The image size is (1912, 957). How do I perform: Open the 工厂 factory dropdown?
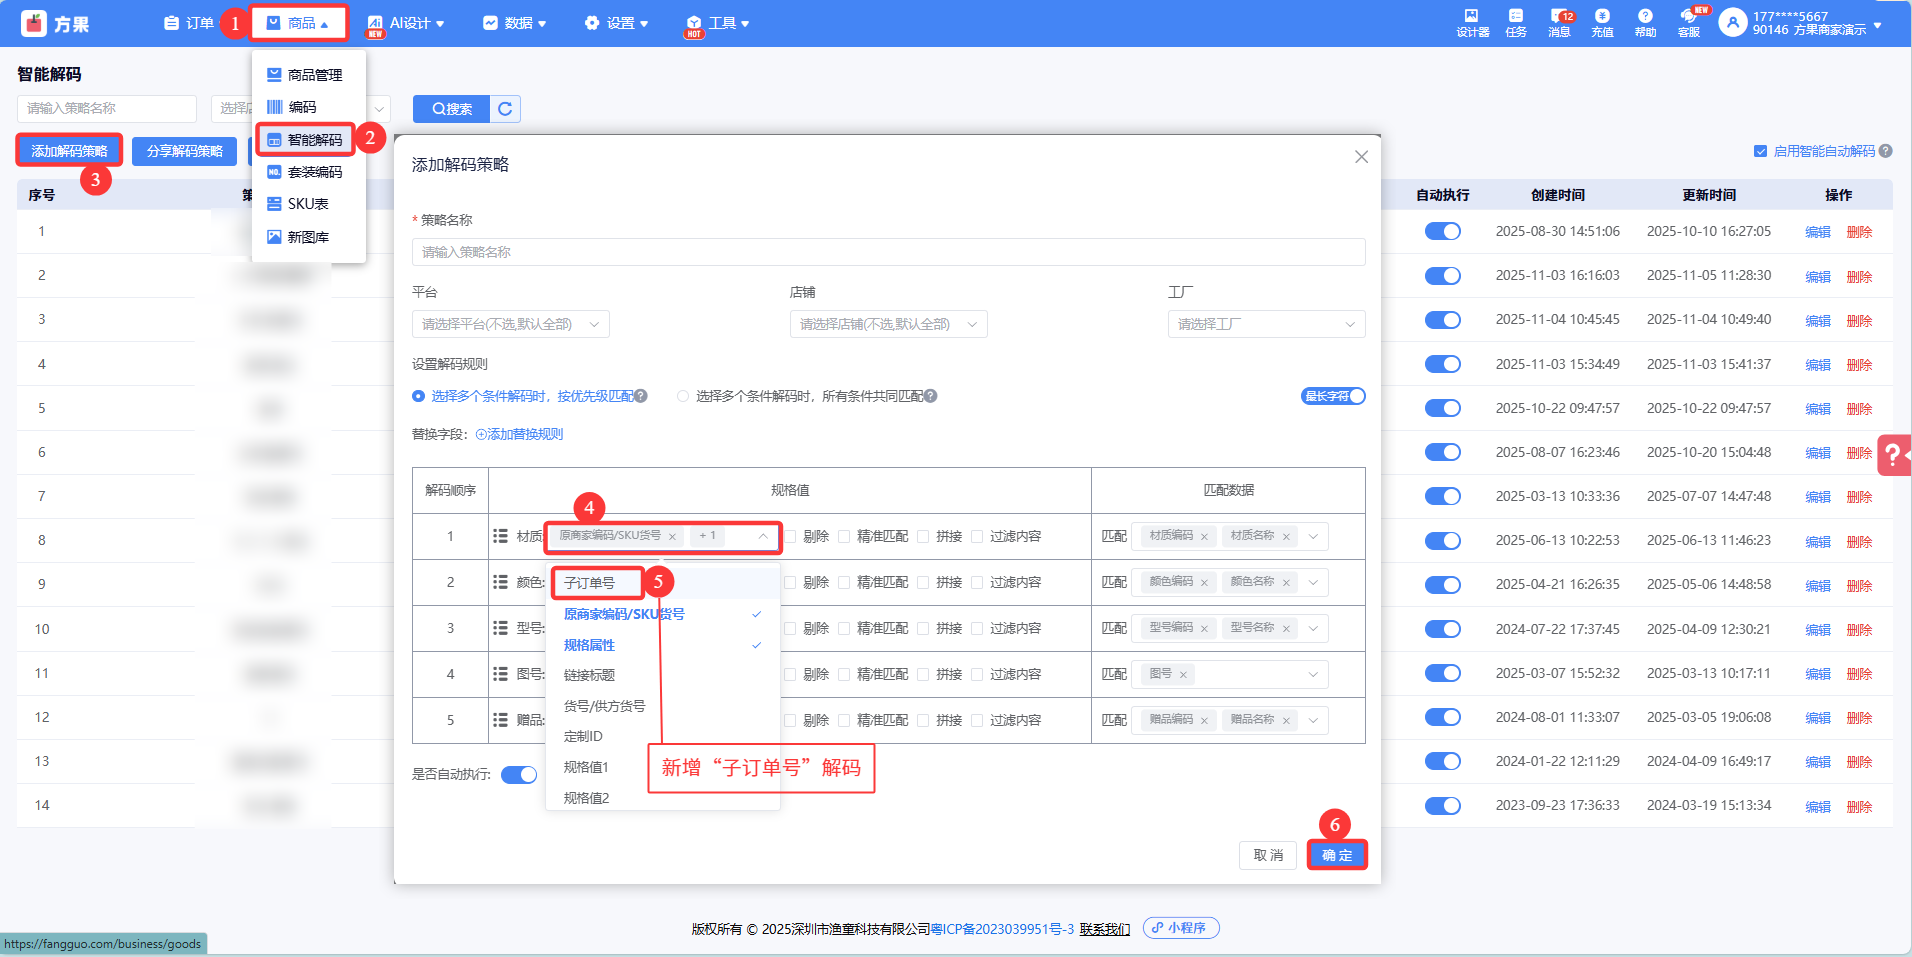(1265, 324)
